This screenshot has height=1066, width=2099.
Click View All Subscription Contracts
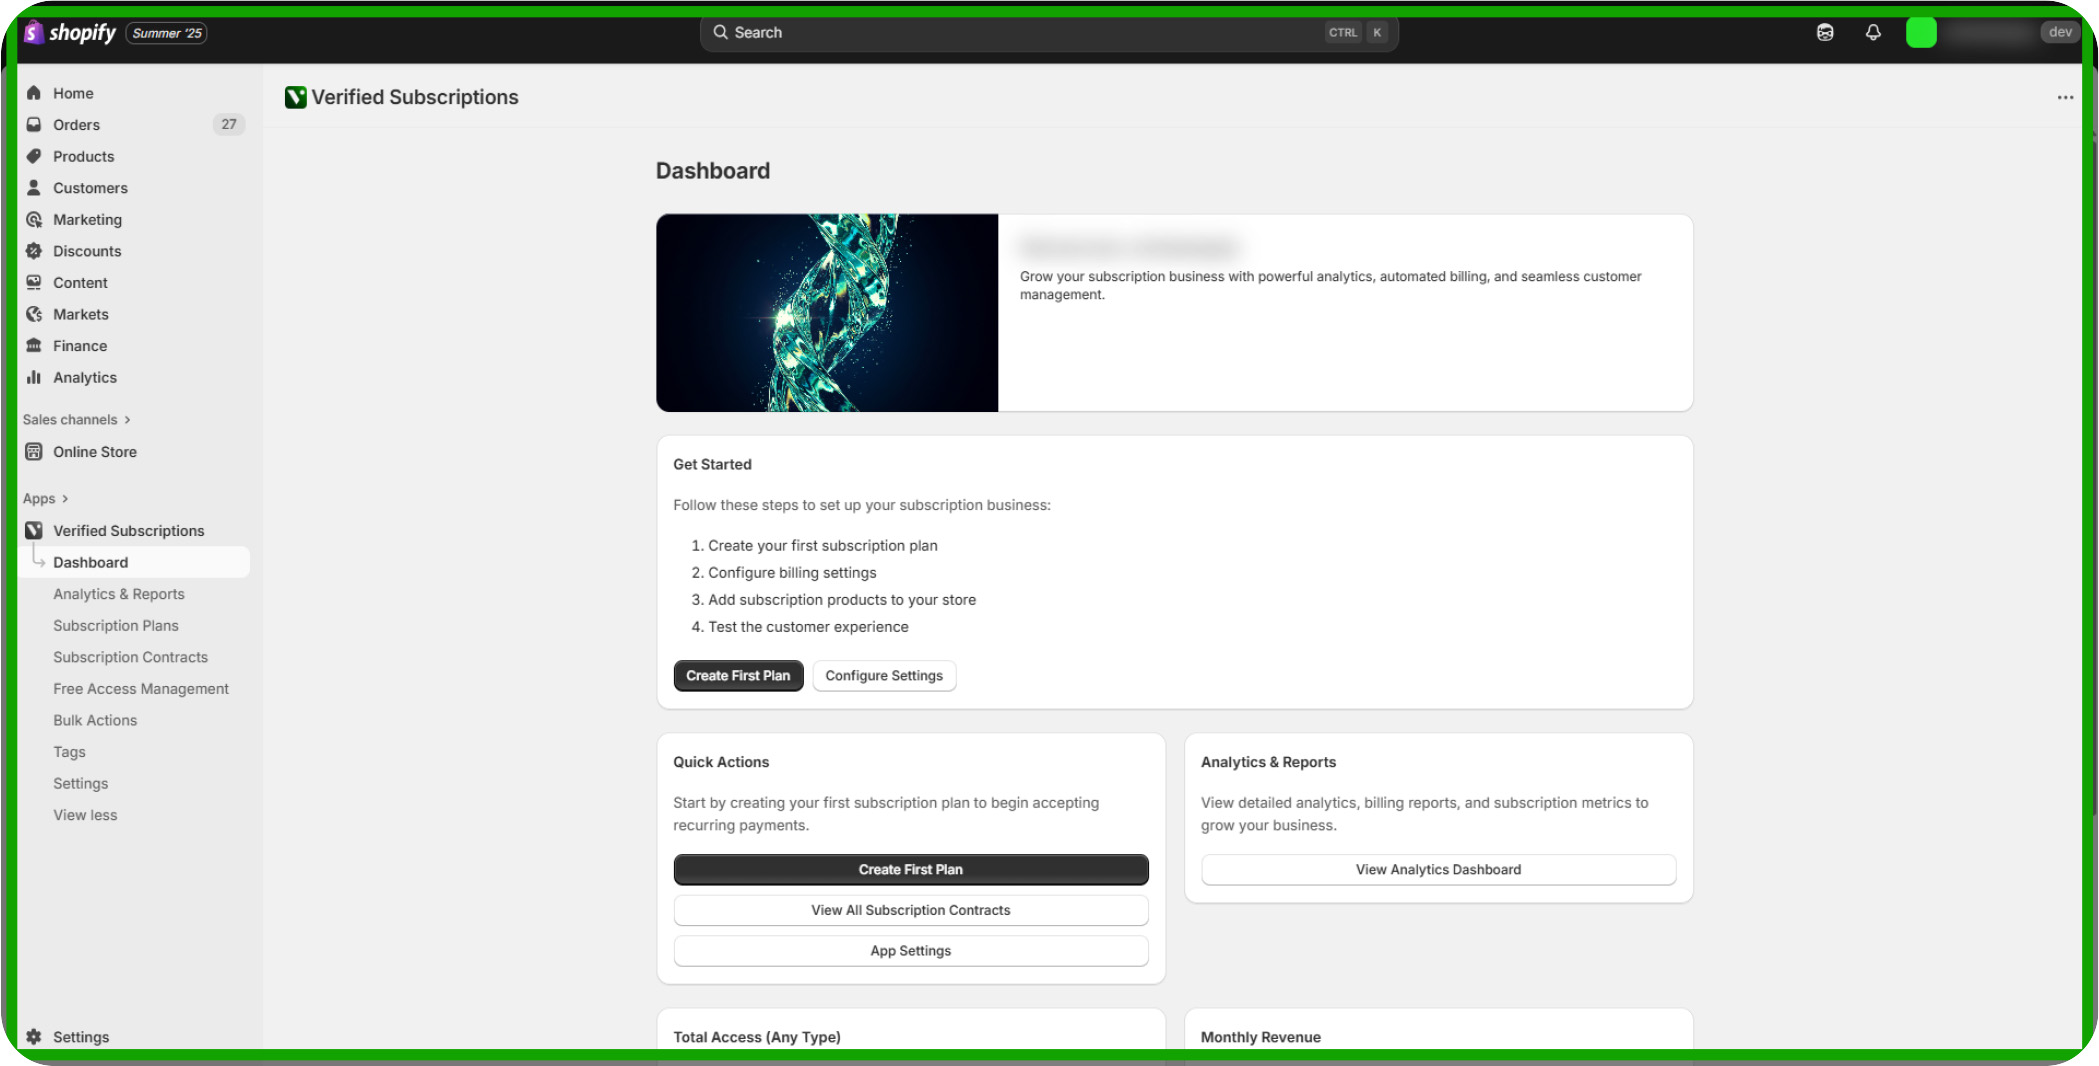coord(911,910)
